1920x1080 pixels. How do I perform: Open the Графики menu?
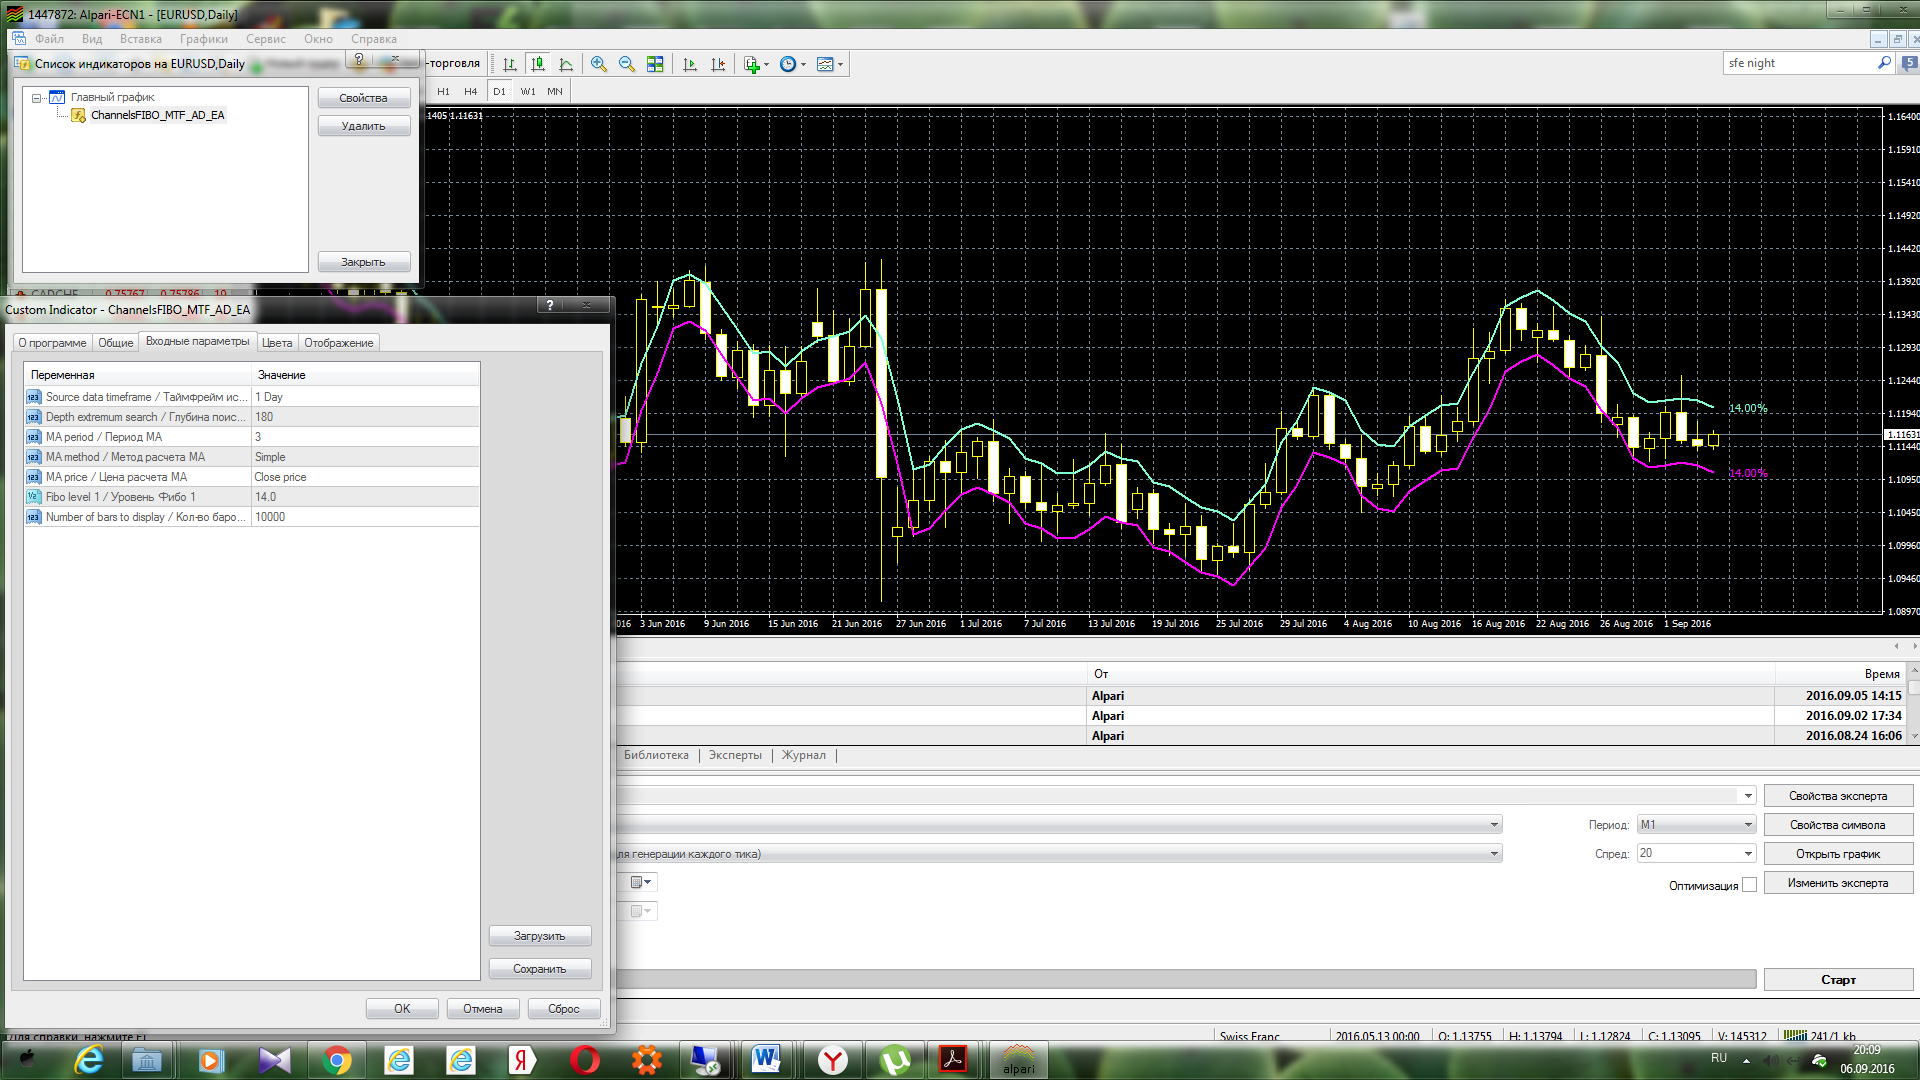point(204,39)
